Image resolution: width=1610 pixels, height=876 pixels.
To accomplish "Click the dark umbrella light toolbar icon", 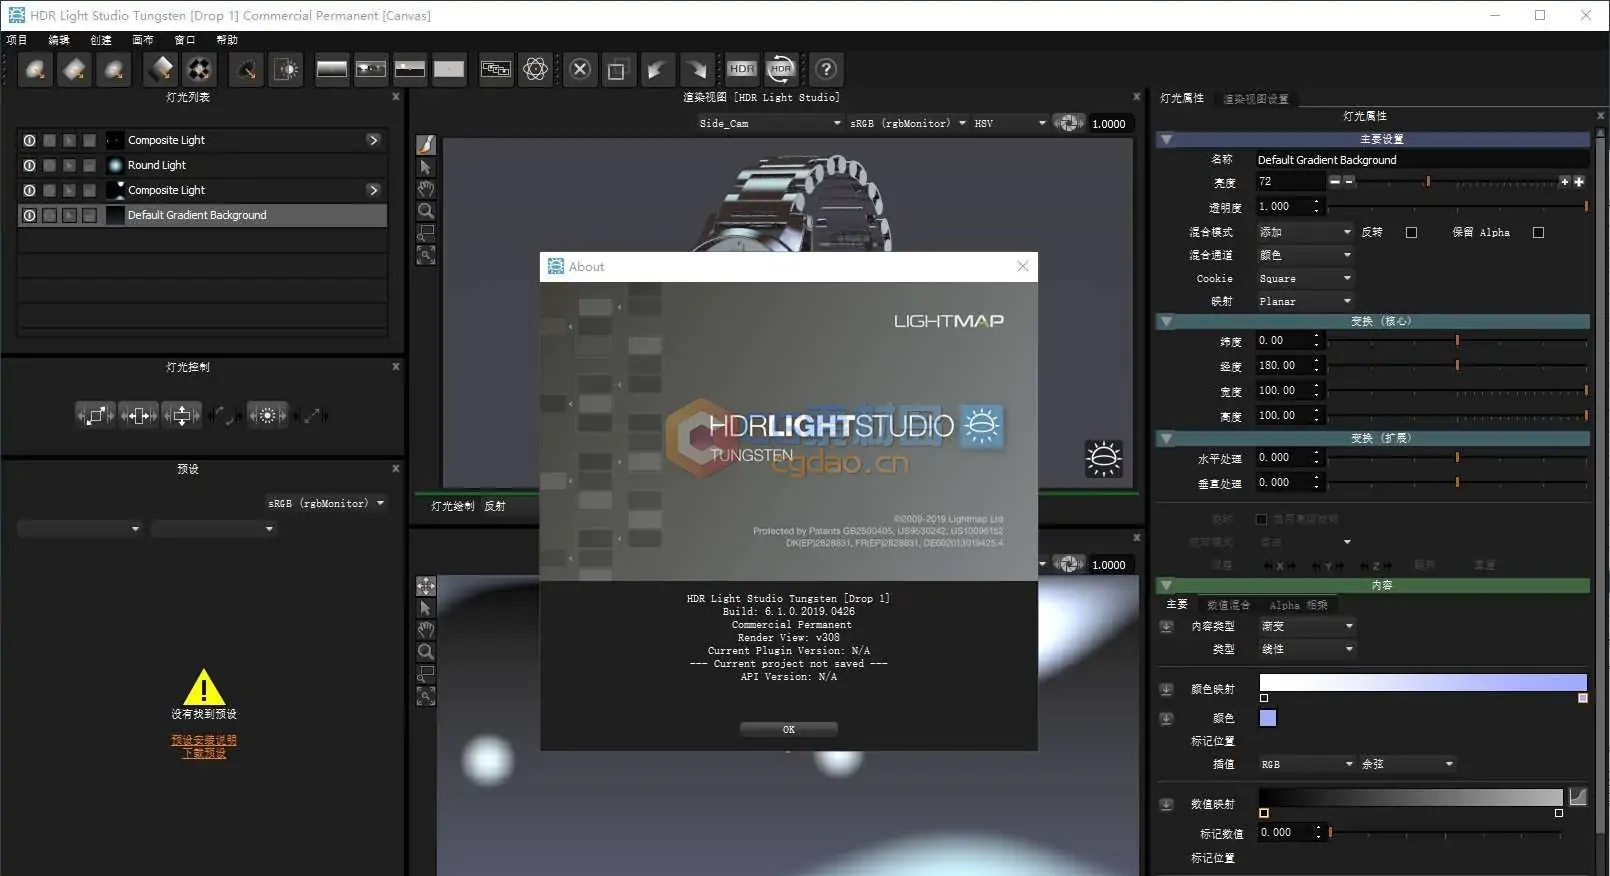I will (x=246, y=69).
